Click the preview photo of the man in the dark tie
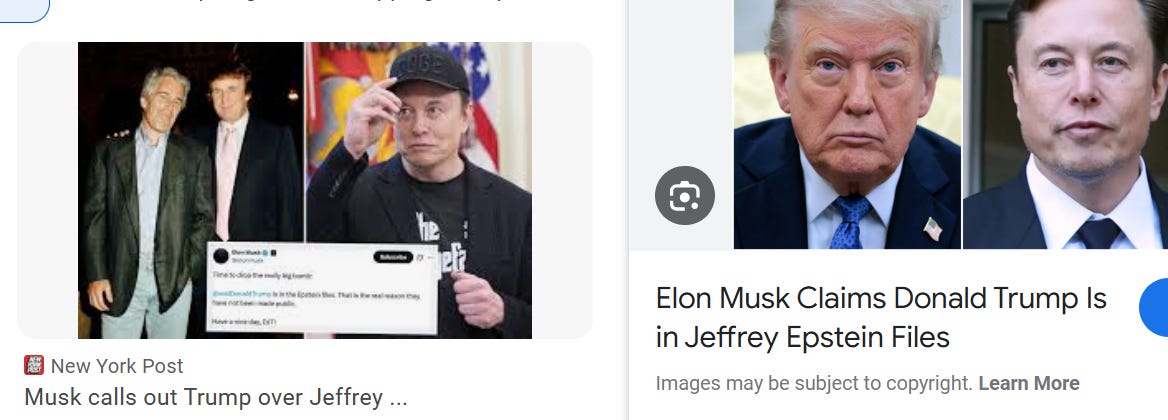 1066,124
